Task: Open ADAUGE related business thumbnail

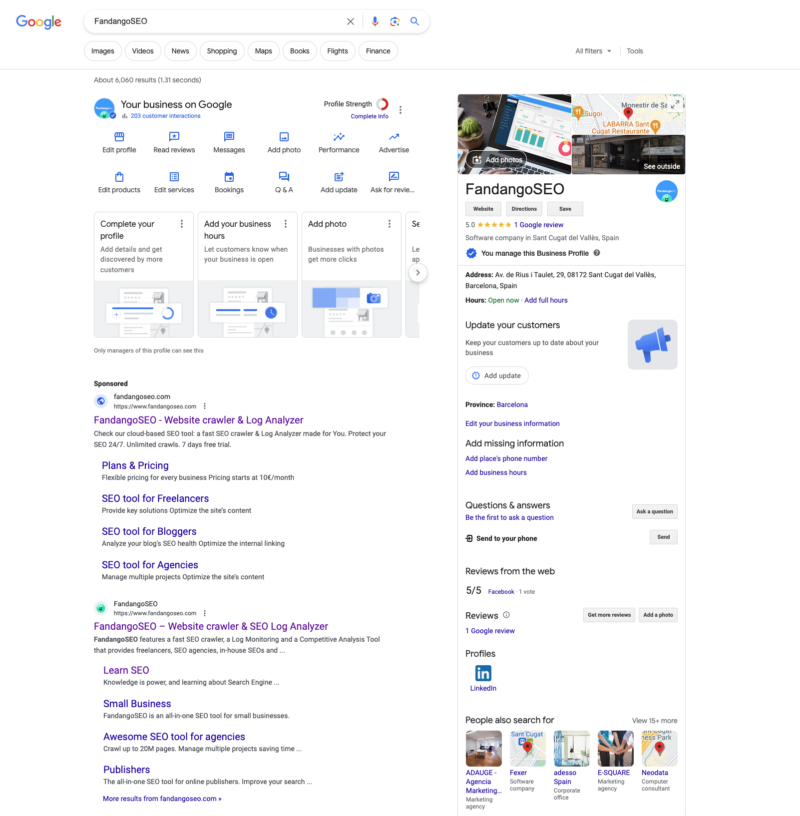Action: click(484, 749)
